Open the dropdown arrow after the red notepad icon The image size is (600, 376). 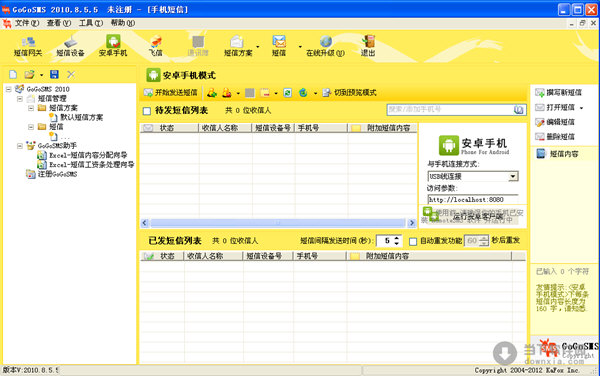pyautogui.click(x=276, y=93)
